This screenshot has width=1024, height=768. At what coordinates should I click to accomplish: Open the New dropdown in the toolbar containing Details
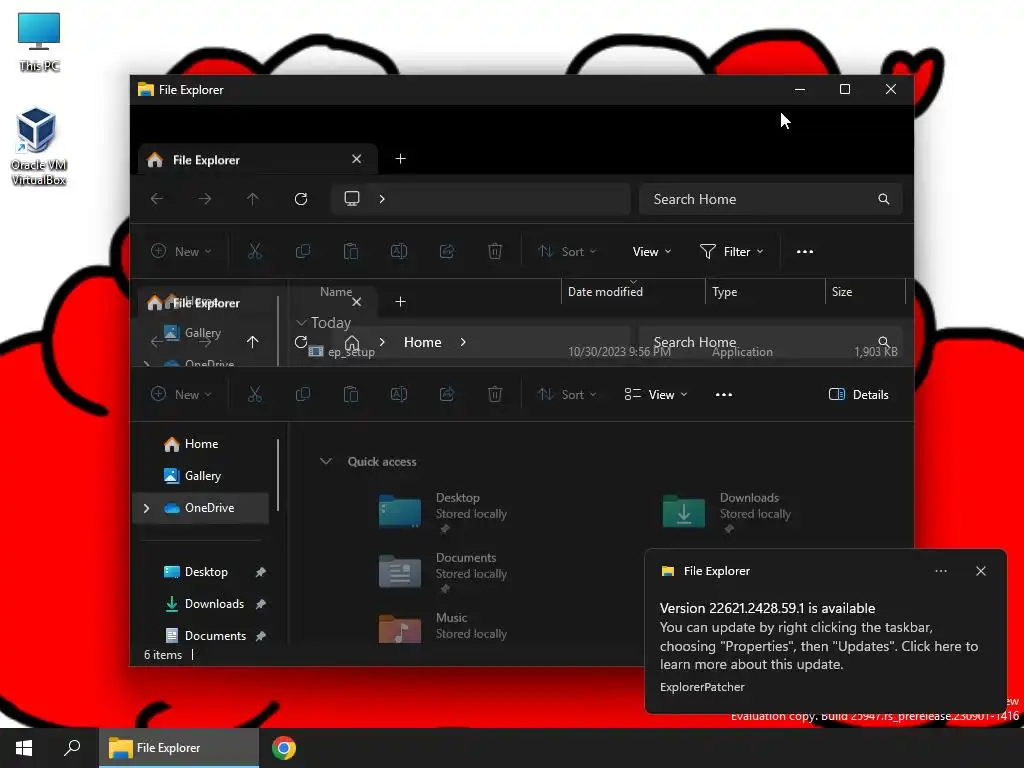[x=181, y=394]
